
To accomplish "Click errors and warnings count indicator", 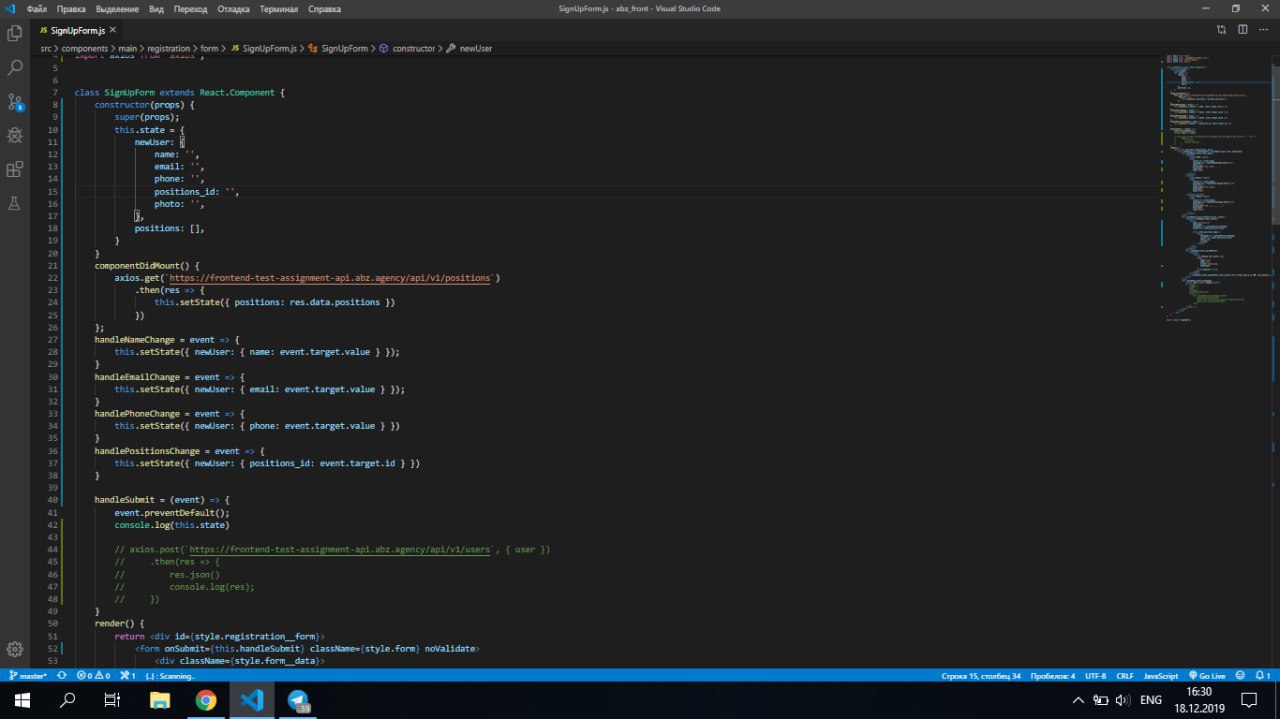I will (x=93, y=676).
